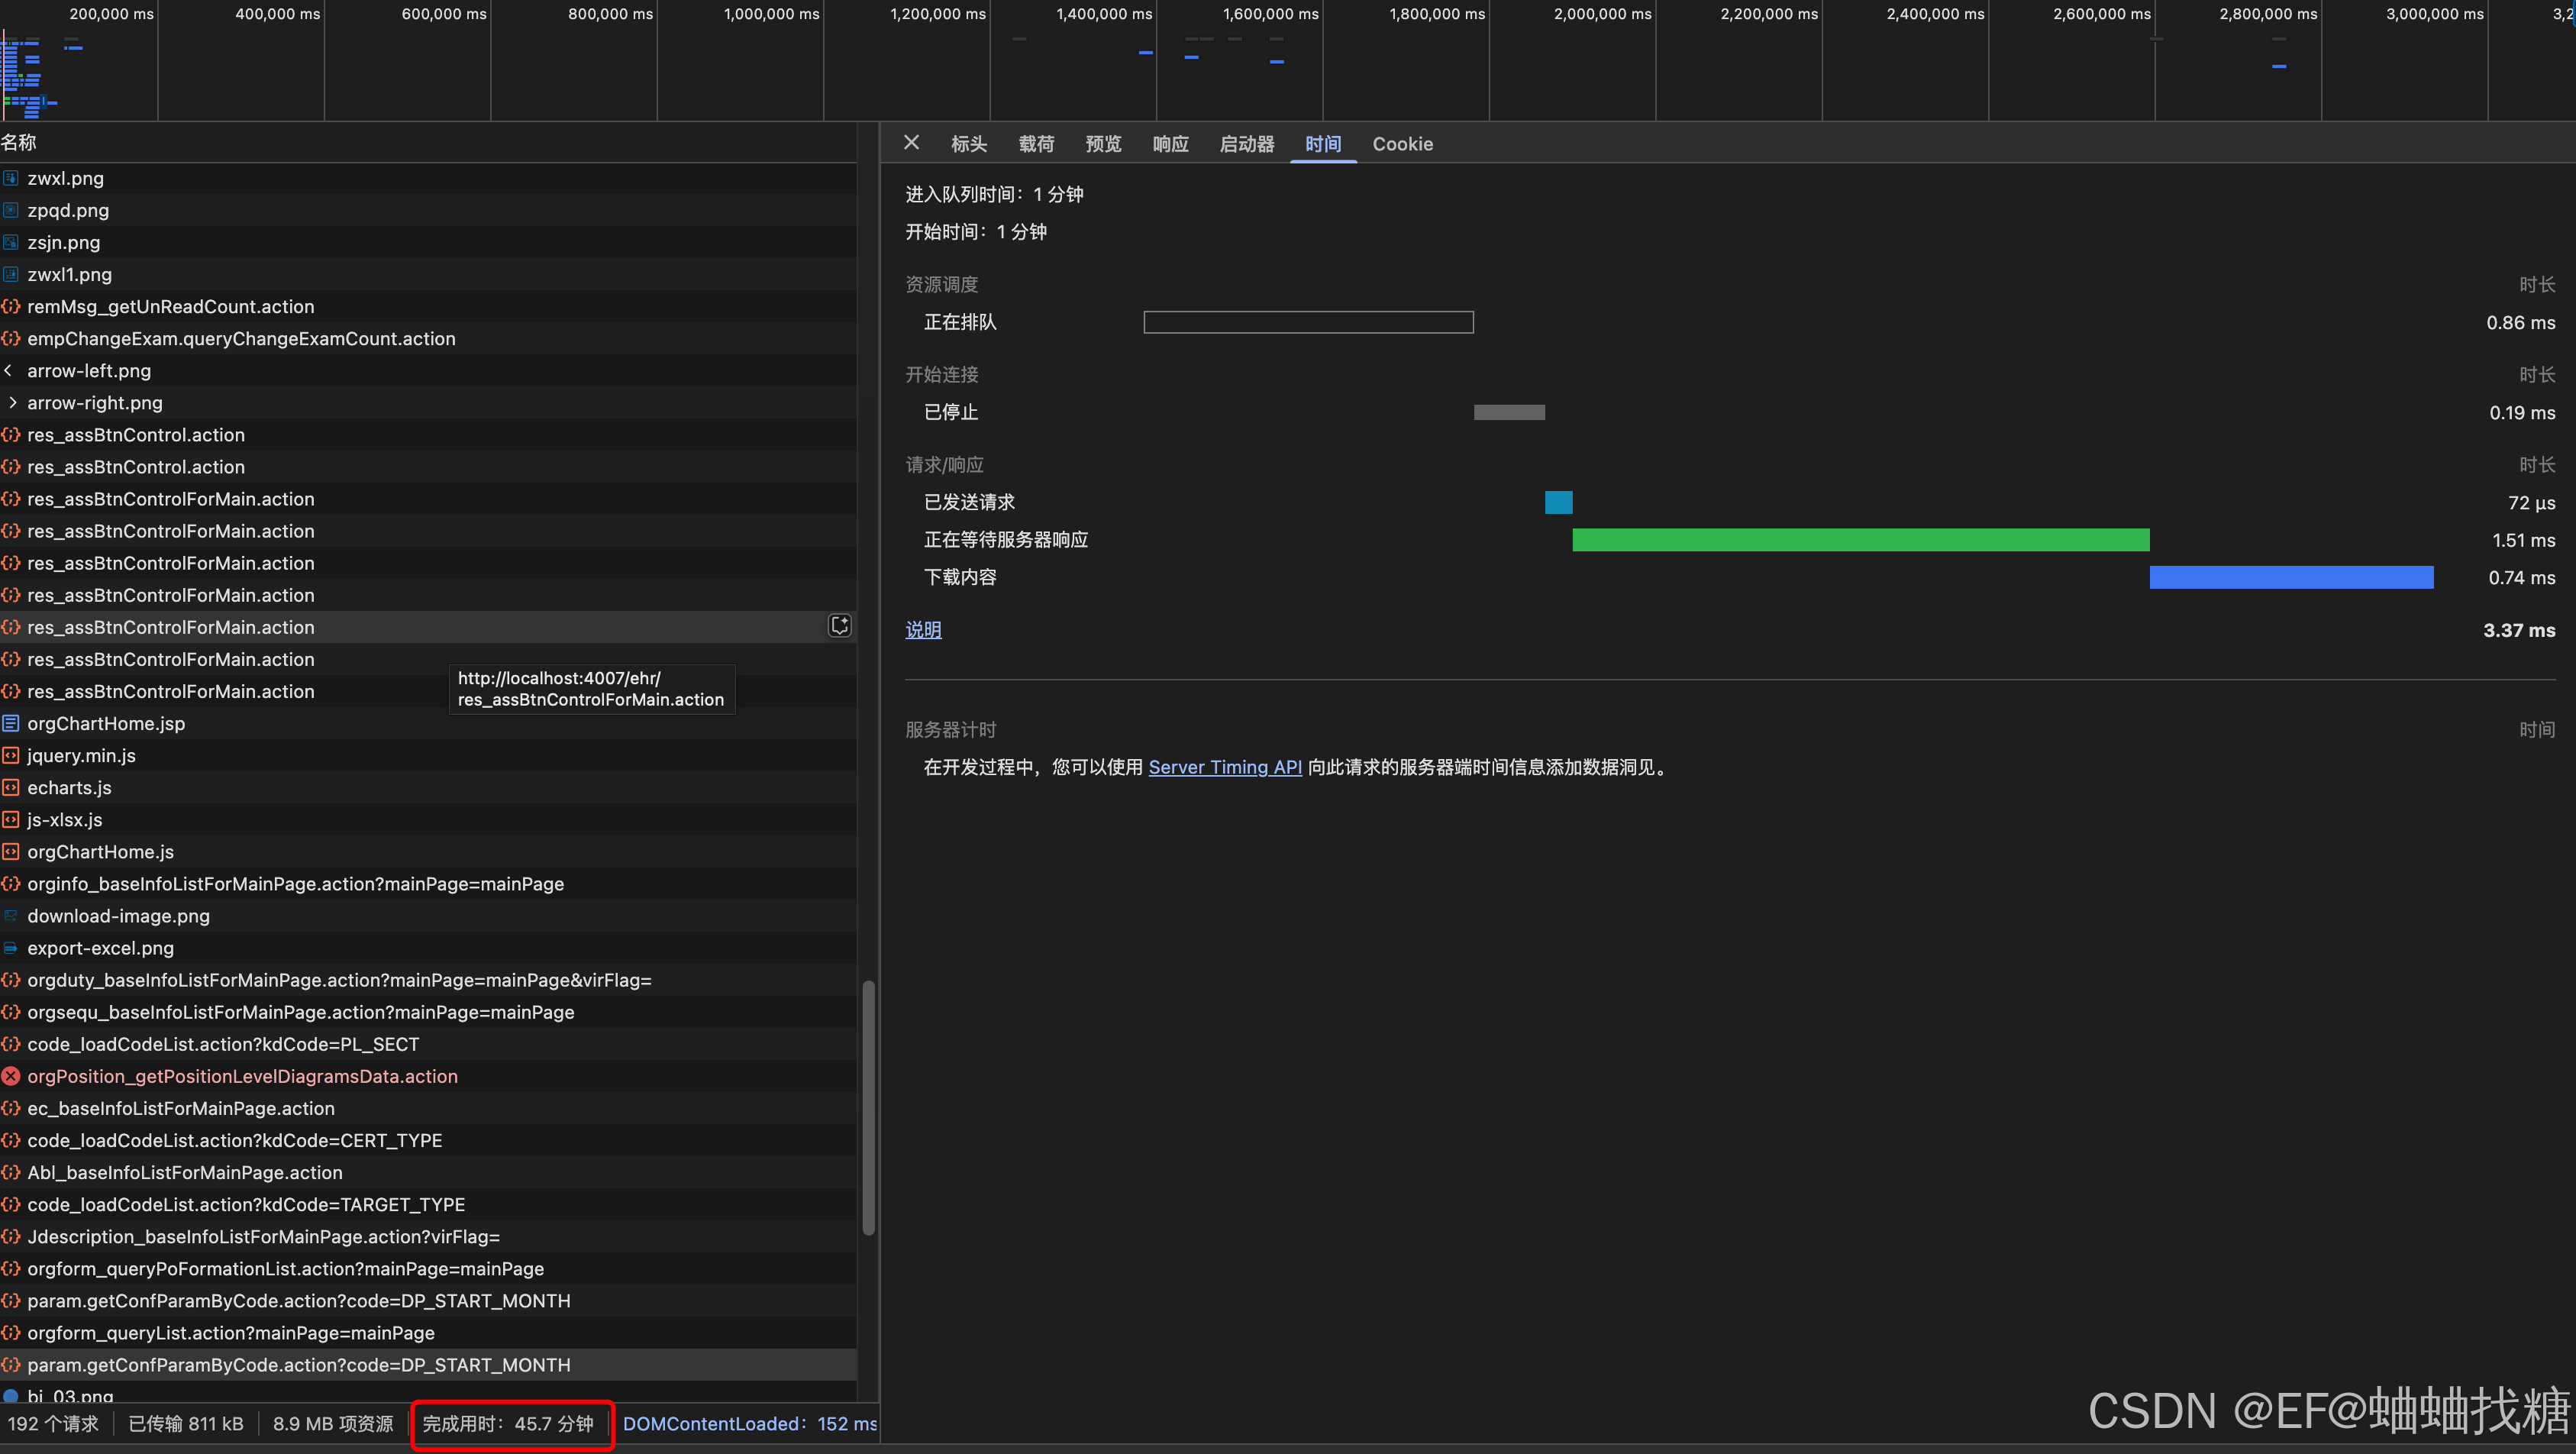This screenshot has width=2576, height=1454.
Task: Click the script file icon next to jquery.min.js
Action: tap(11, 755)
